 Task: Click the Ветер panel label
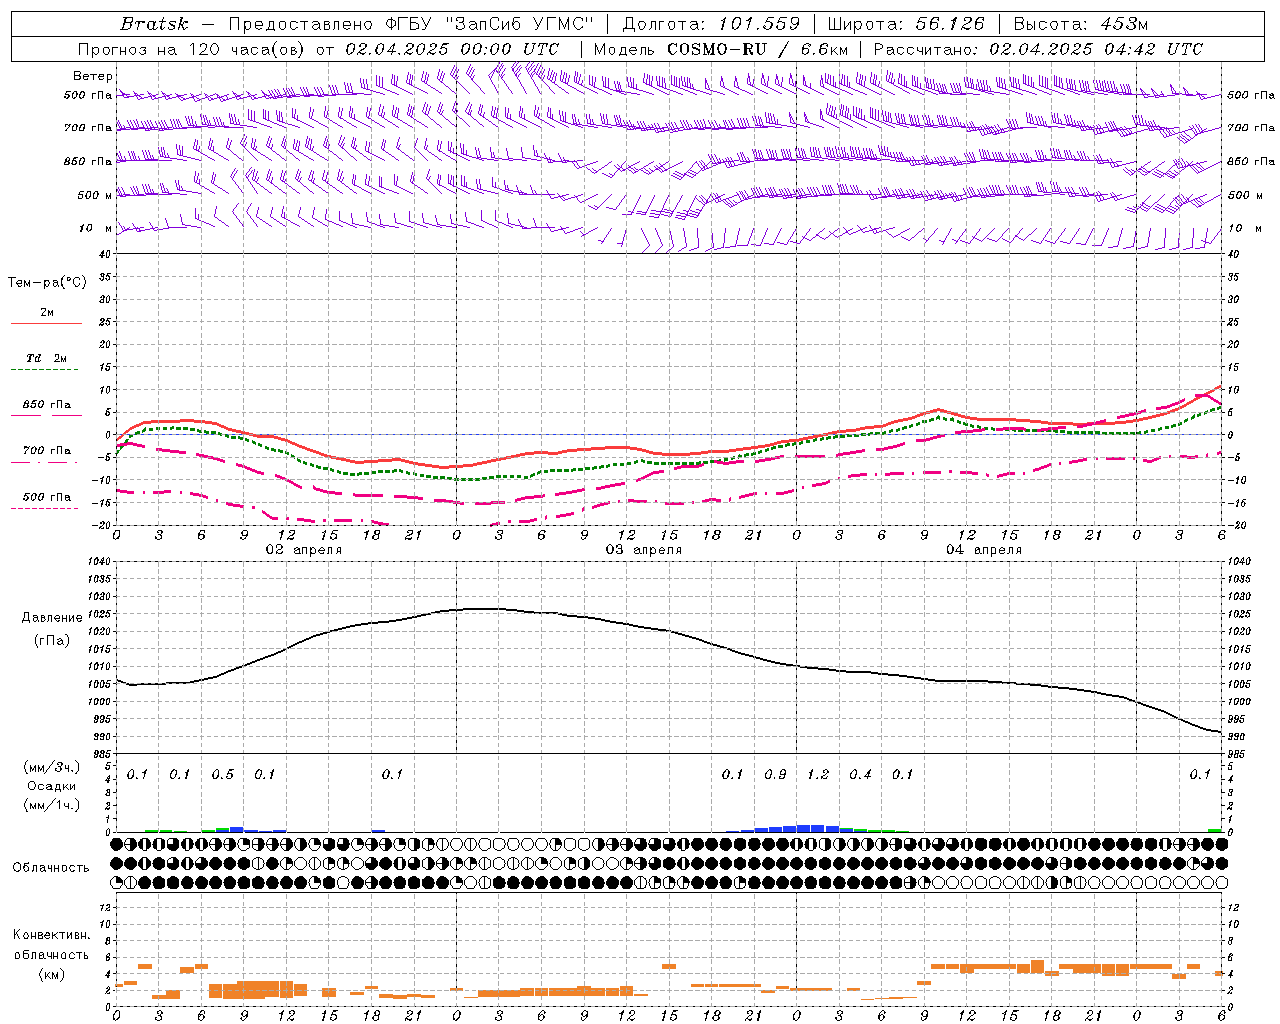click(93, 76)
